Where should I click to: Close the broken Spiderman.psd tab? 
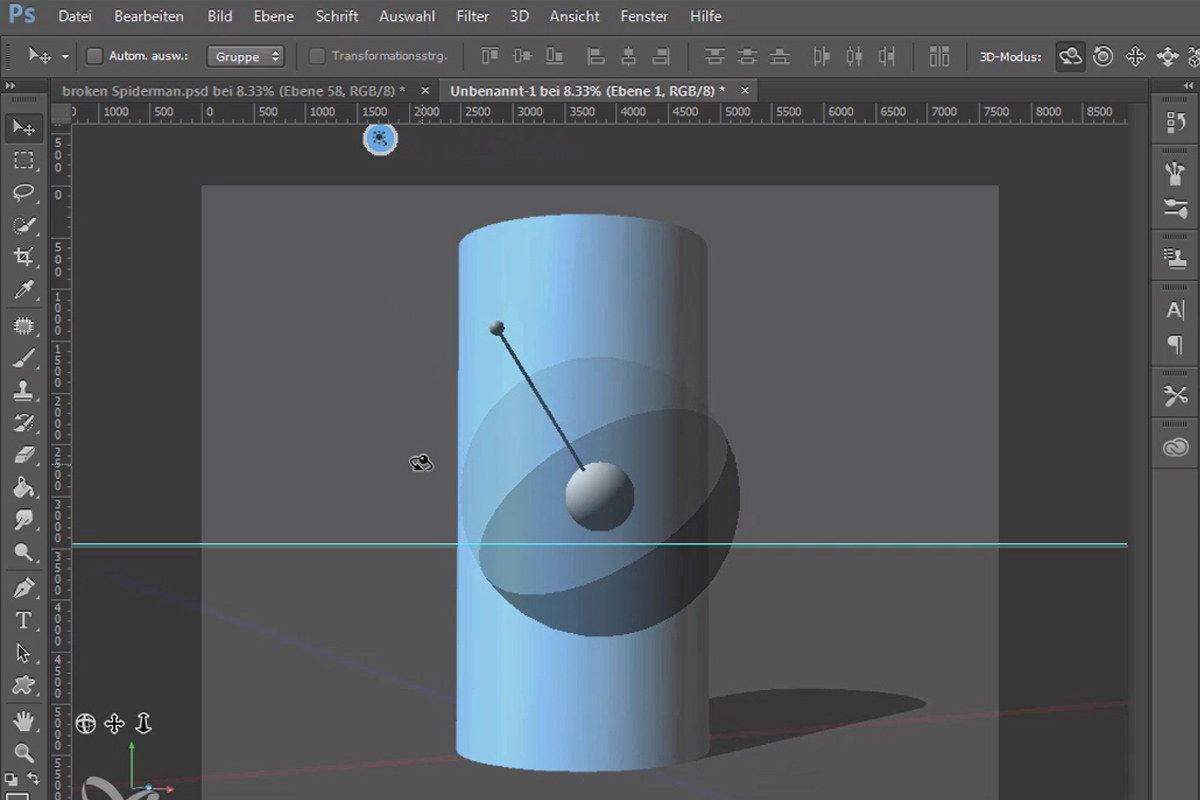(425, 90)
